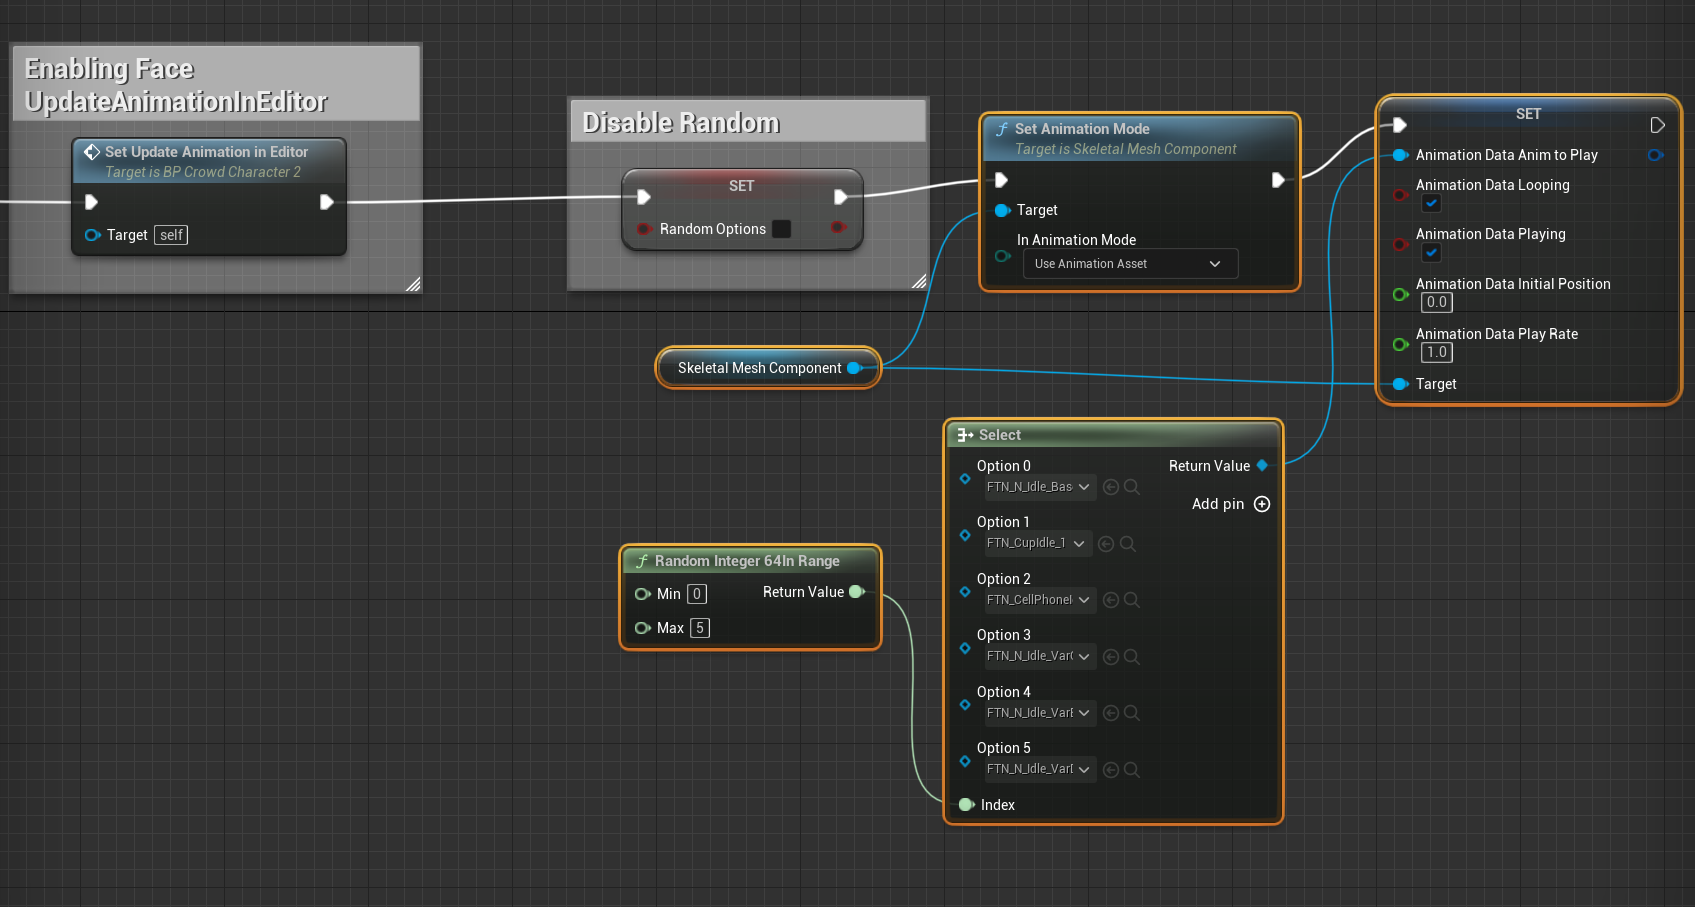Click the Index pin on Select node
This screenshot has height=907, width=1695.
point(966,805)
